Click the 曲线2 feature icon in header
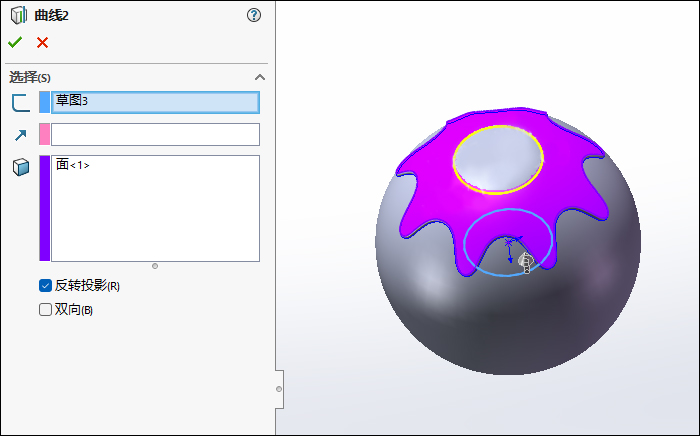Viewport: 700px width, 436px height. (18, 15)
